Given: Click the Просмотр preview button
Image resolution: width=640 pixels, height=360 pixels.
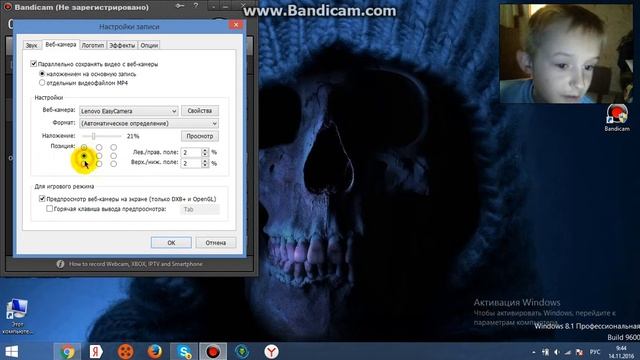Looking at the screenshot, I should (200, 136).
